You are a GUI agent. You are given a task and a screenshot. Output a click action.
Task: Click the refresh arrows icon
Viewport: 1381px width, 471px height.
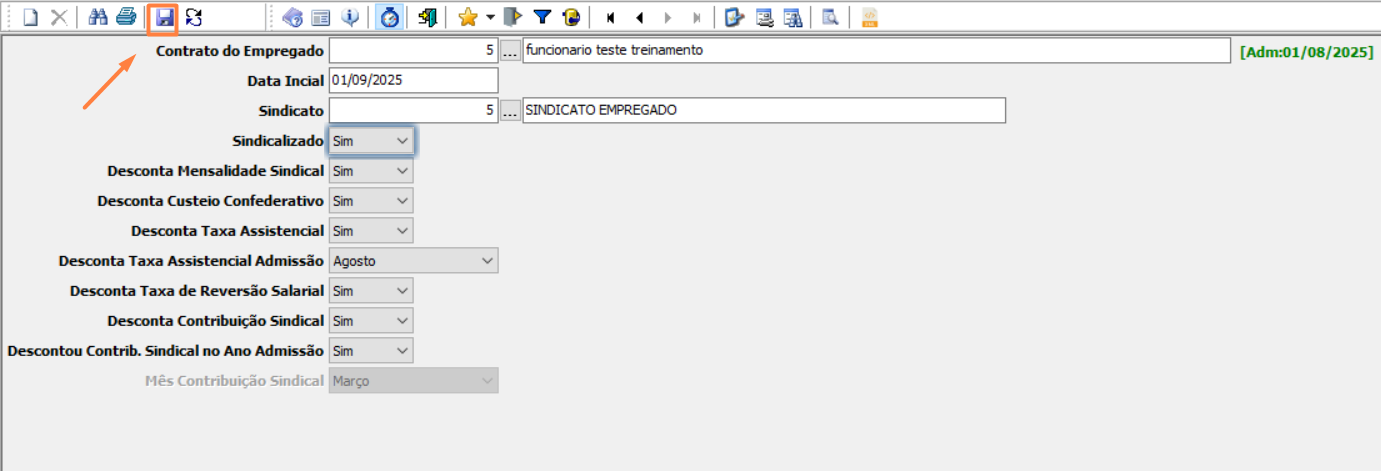(x=193, y=17)
